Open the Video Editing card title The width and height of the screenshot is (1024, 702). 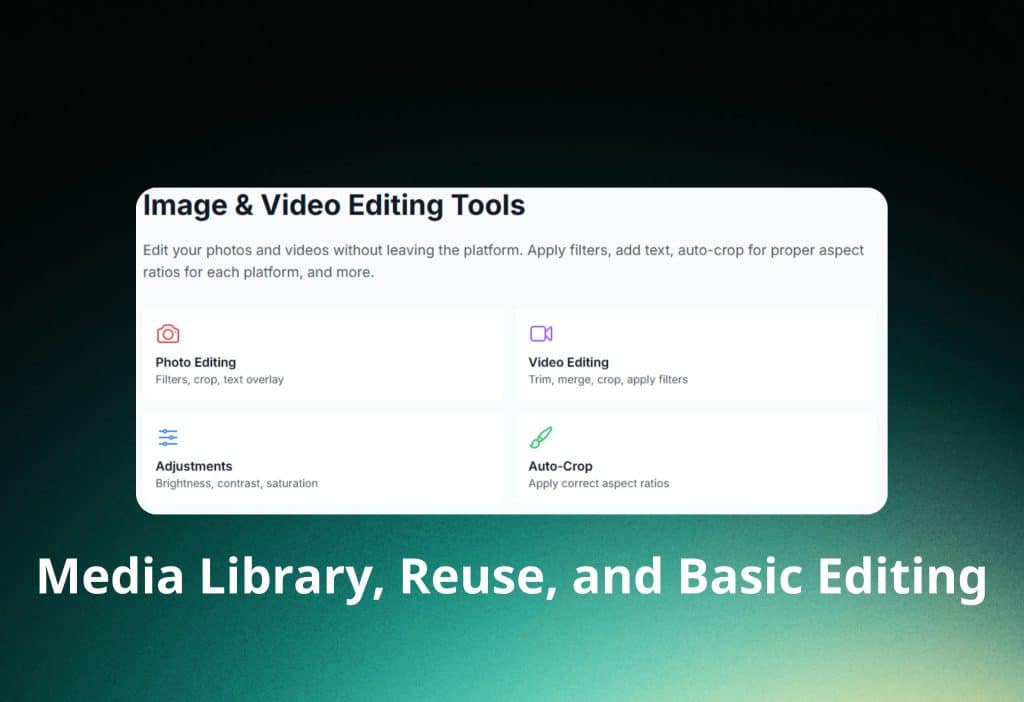point(568,362)
